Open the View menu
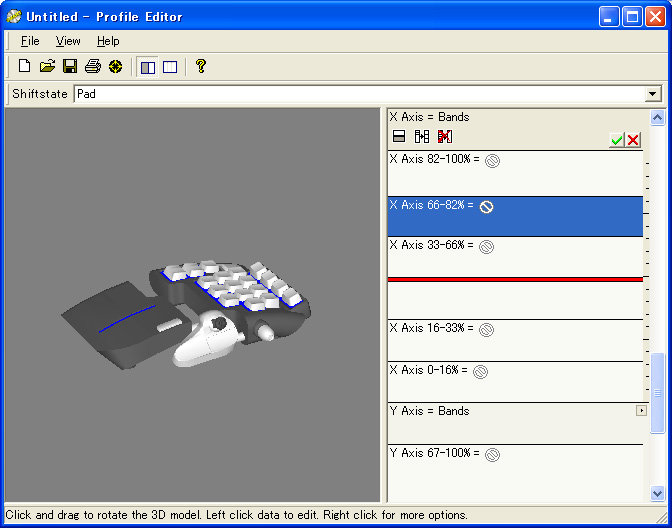 coord(68,41)
